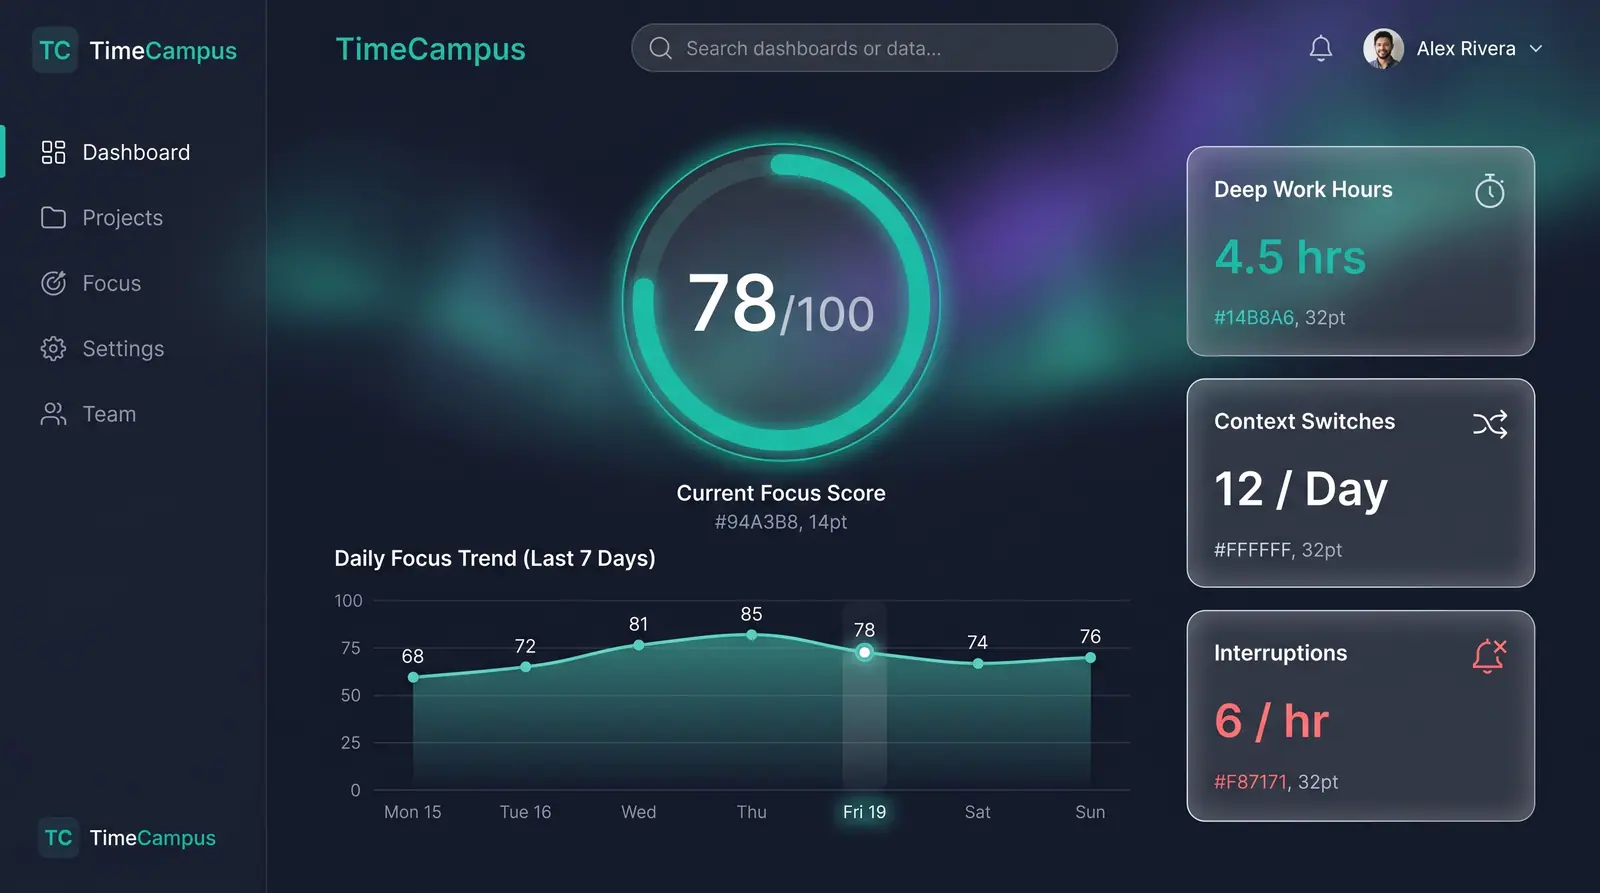Click the Dashboard grid icon in sidebar
1600x893 pixels.
[53, 152]
